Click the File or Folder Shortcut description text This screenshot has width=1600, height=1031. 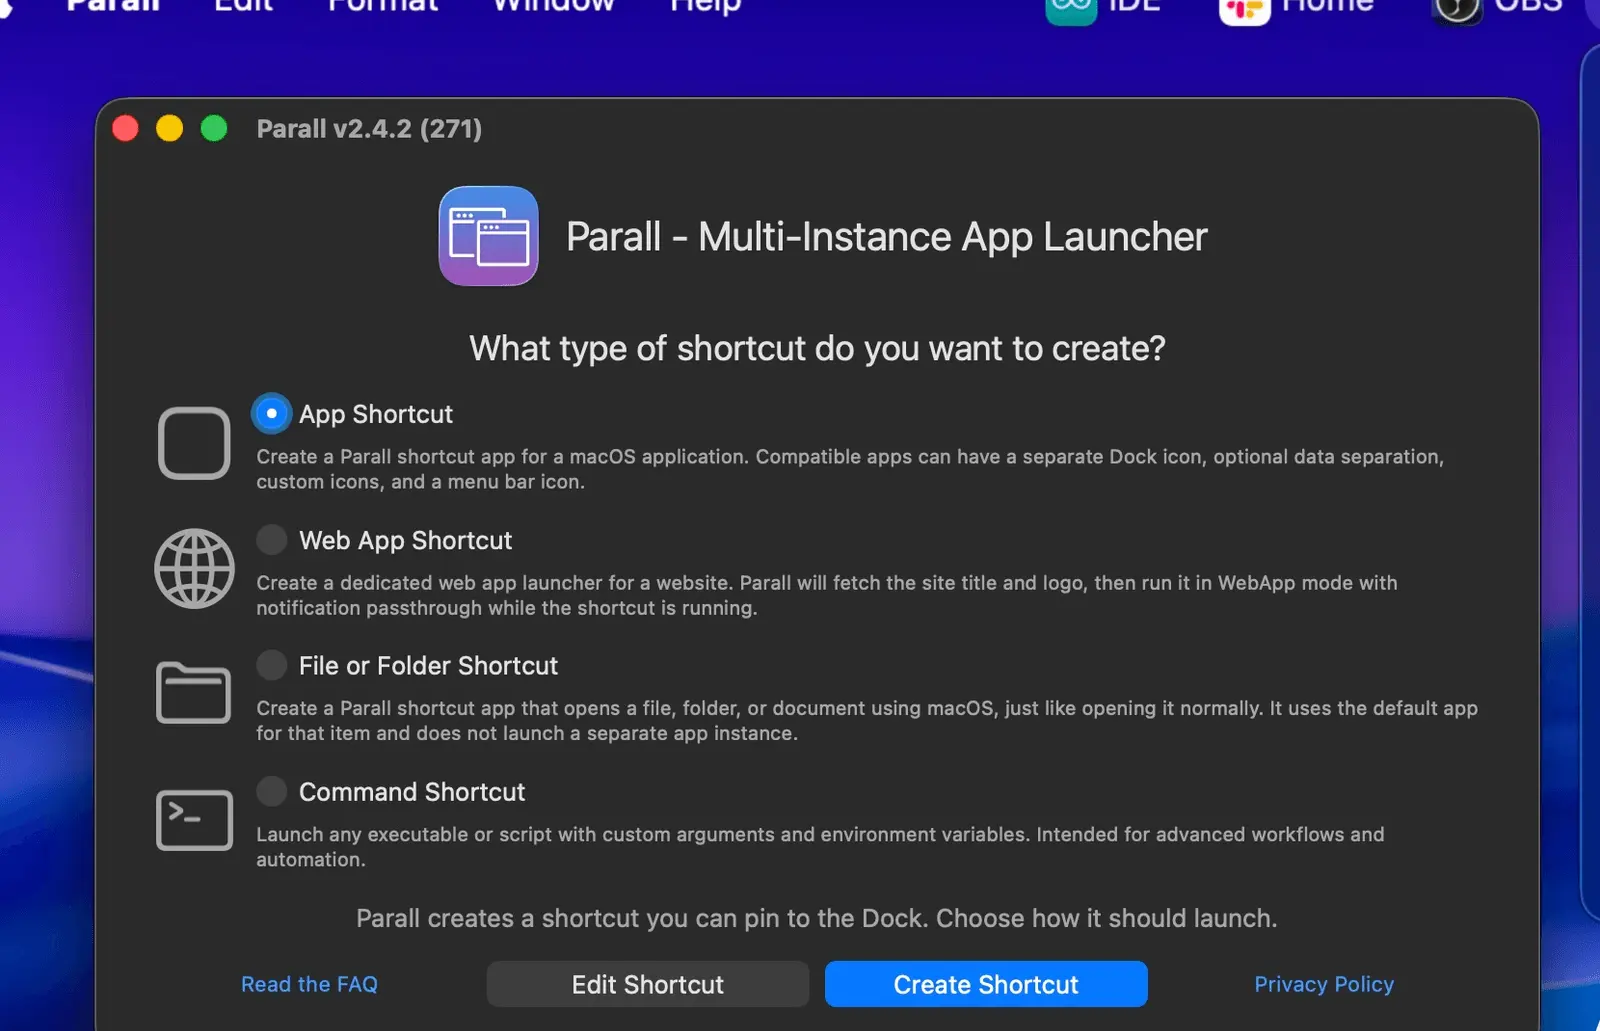867,720
